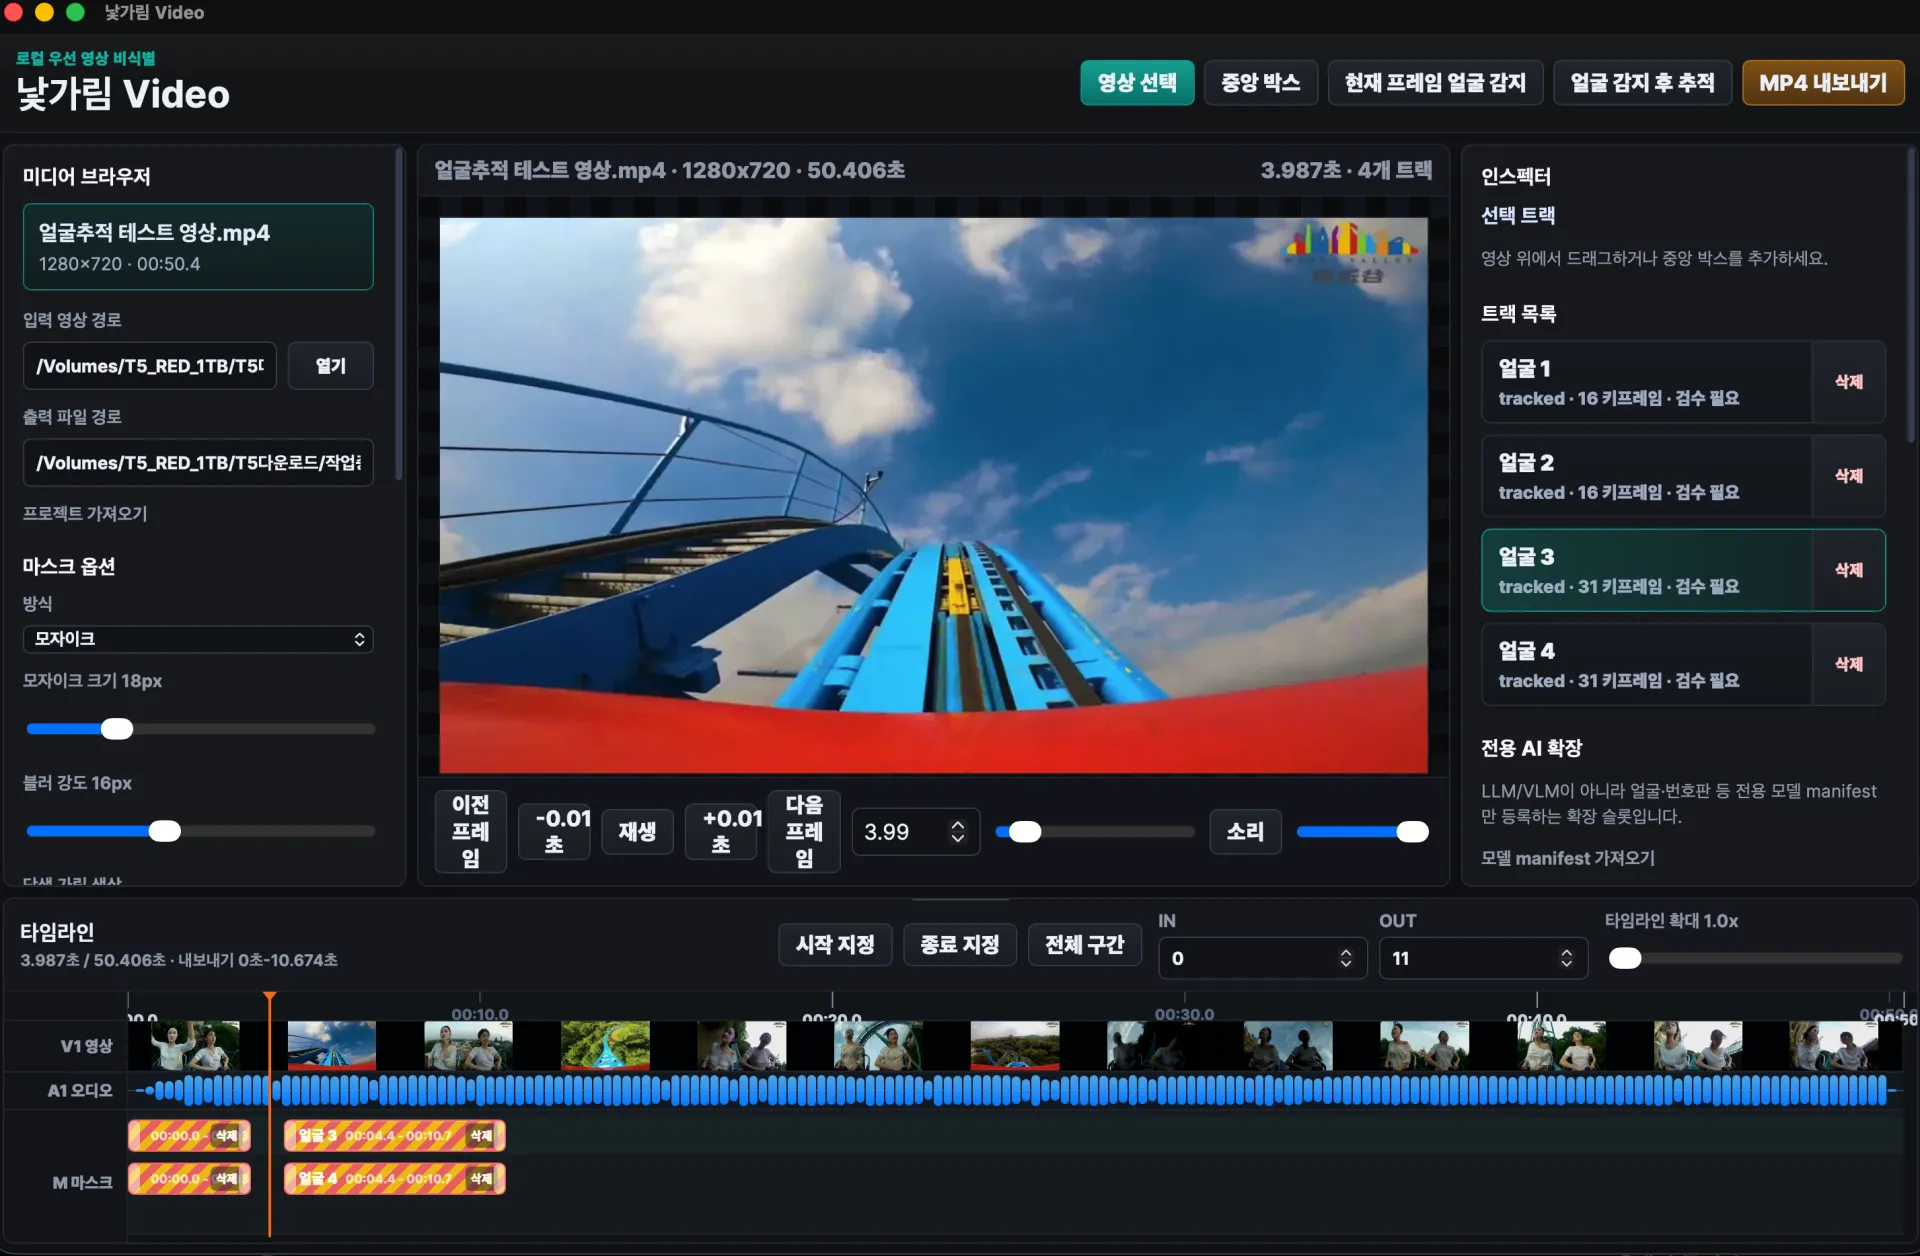Select the 얼굴 2 track
The width and height of the screenshot is (1920, 1256).
(x=1646, y=476)
